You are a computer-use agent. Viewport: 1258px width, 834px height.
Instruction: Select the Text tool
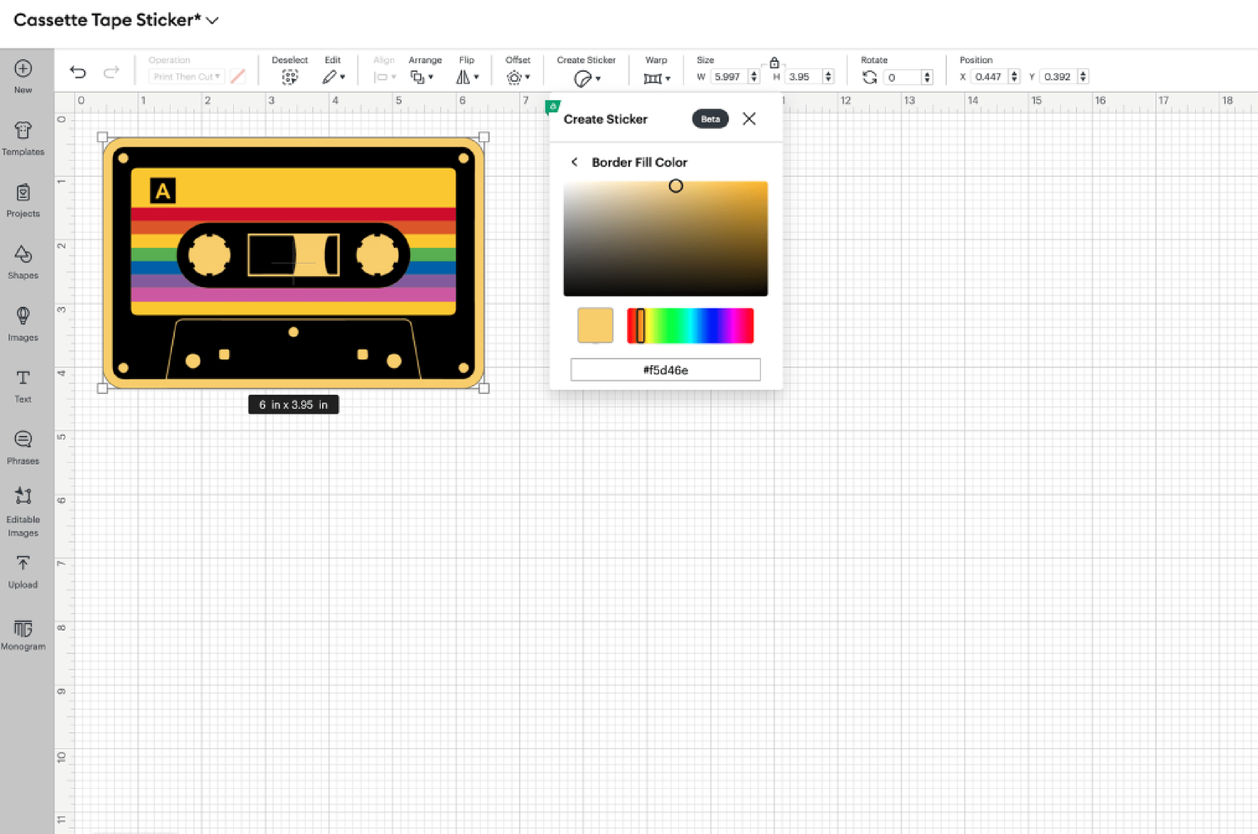point(23,379)
